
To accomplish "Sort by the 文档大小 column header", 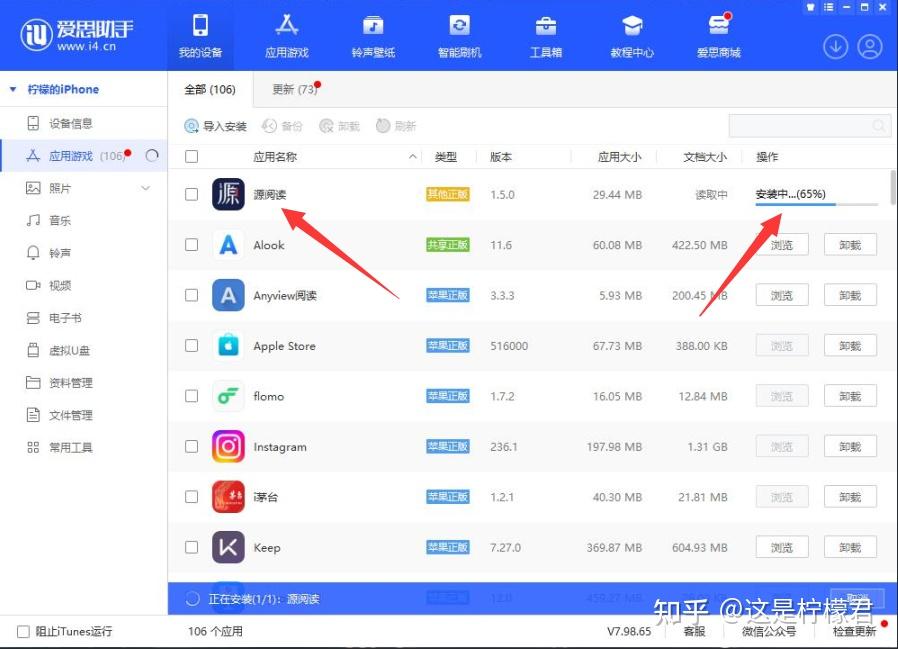I will 705,157.
